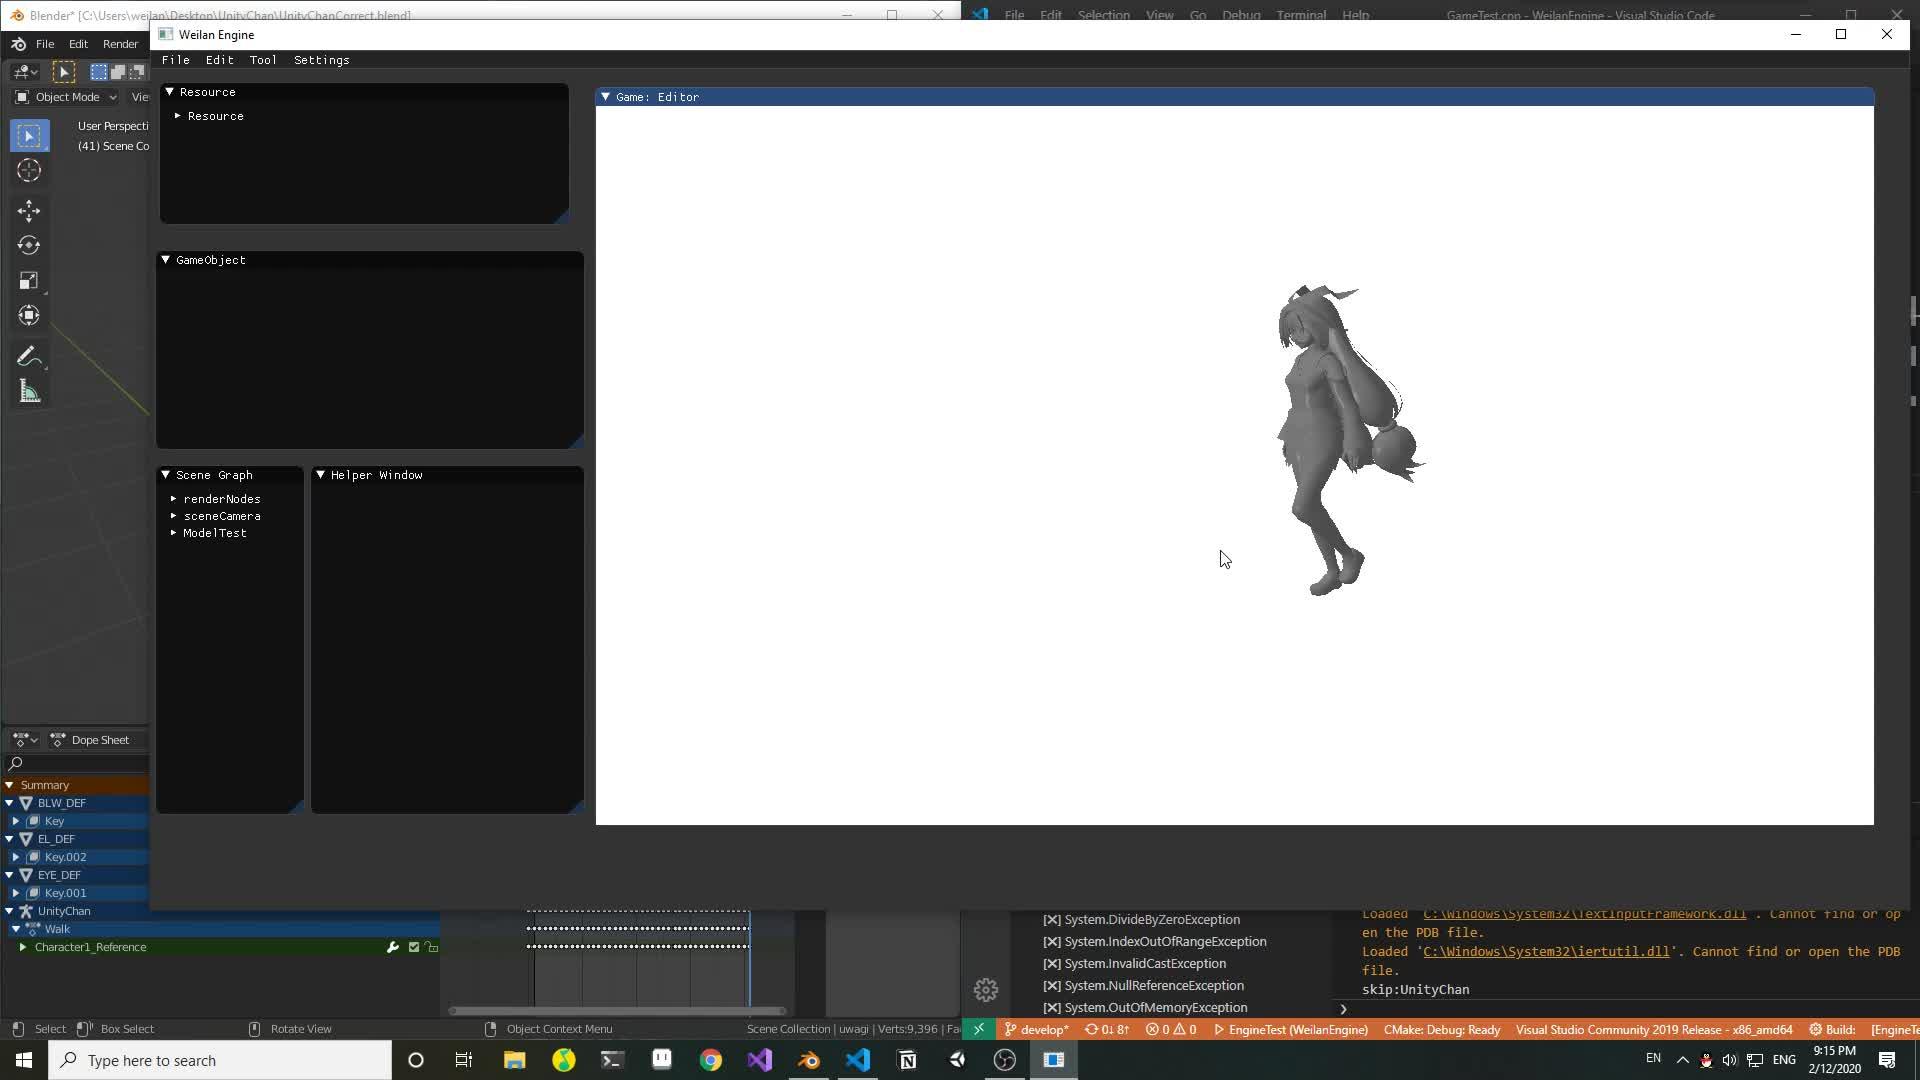Viewport: 1920px width, 1080px height.
Task: Select the Blender Scale tool
Action: 29,281
